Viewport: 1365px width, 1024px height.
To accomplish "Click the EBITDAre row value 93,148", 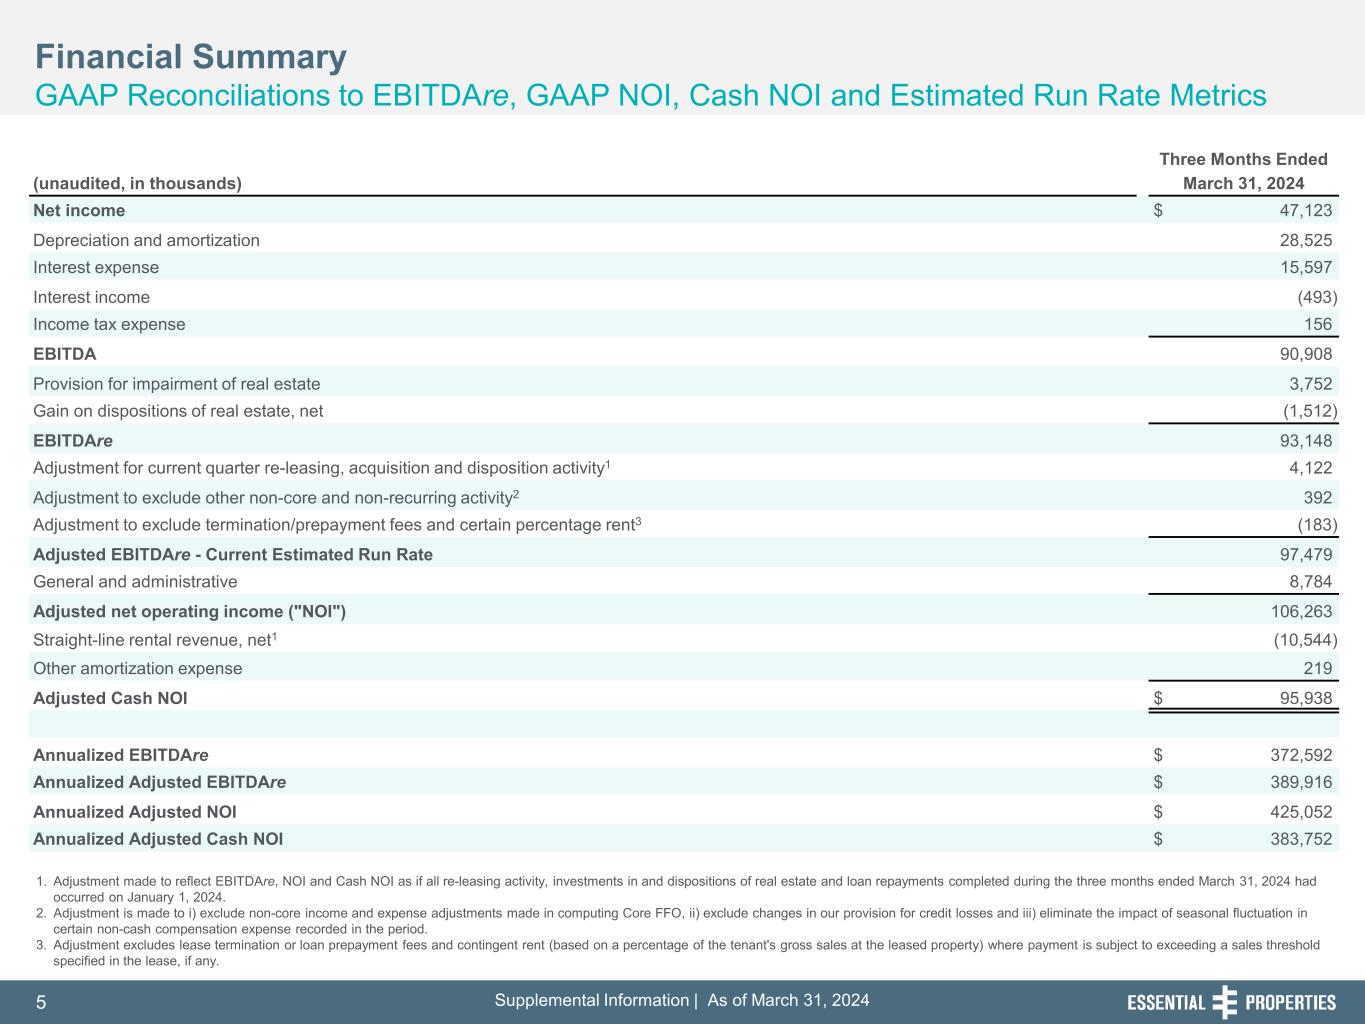I will click(1306, 441).
